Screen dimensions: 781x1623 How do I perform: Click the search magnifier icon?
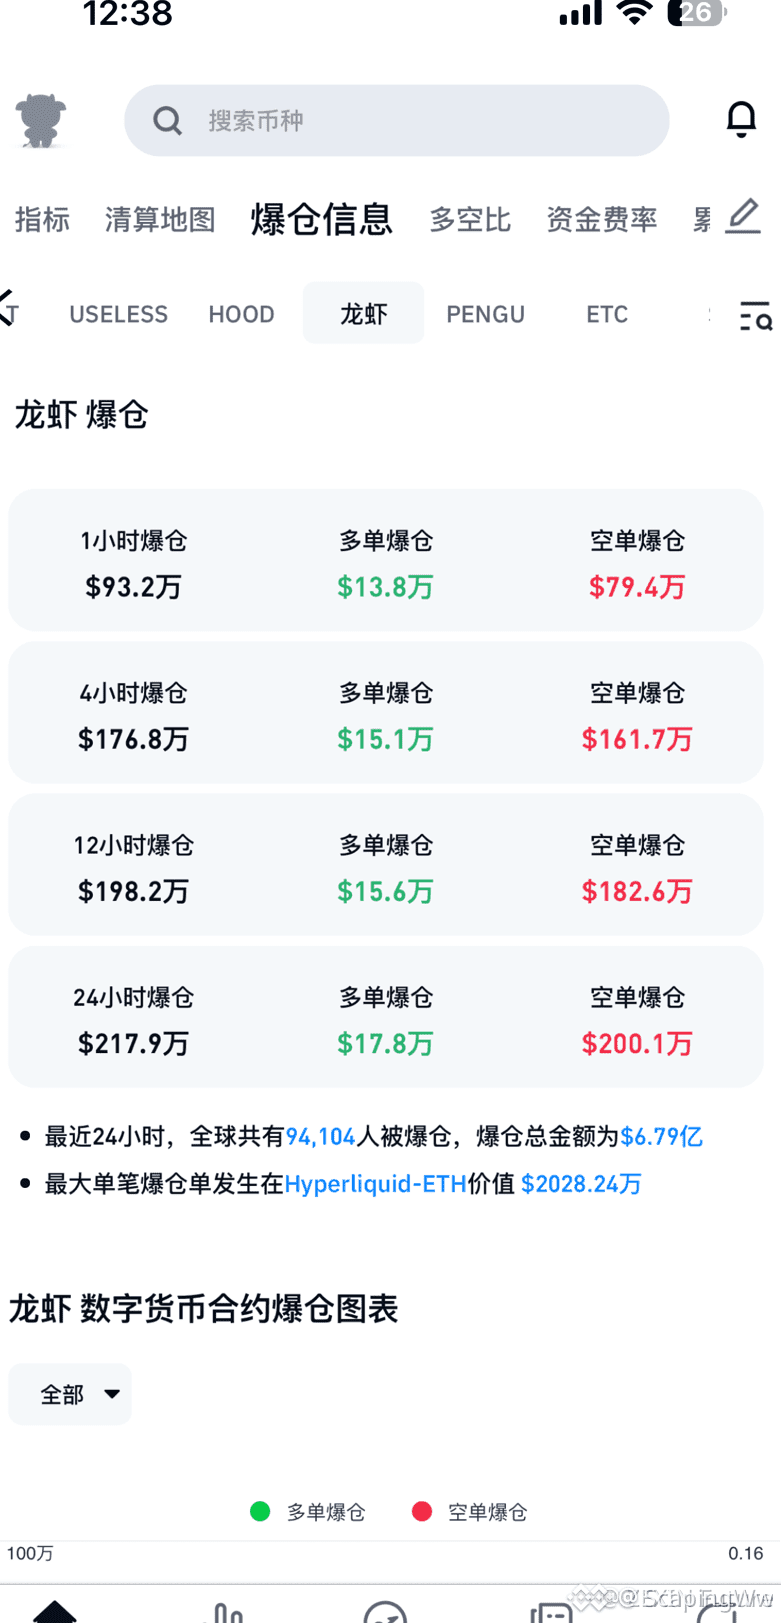coord(167,121)
